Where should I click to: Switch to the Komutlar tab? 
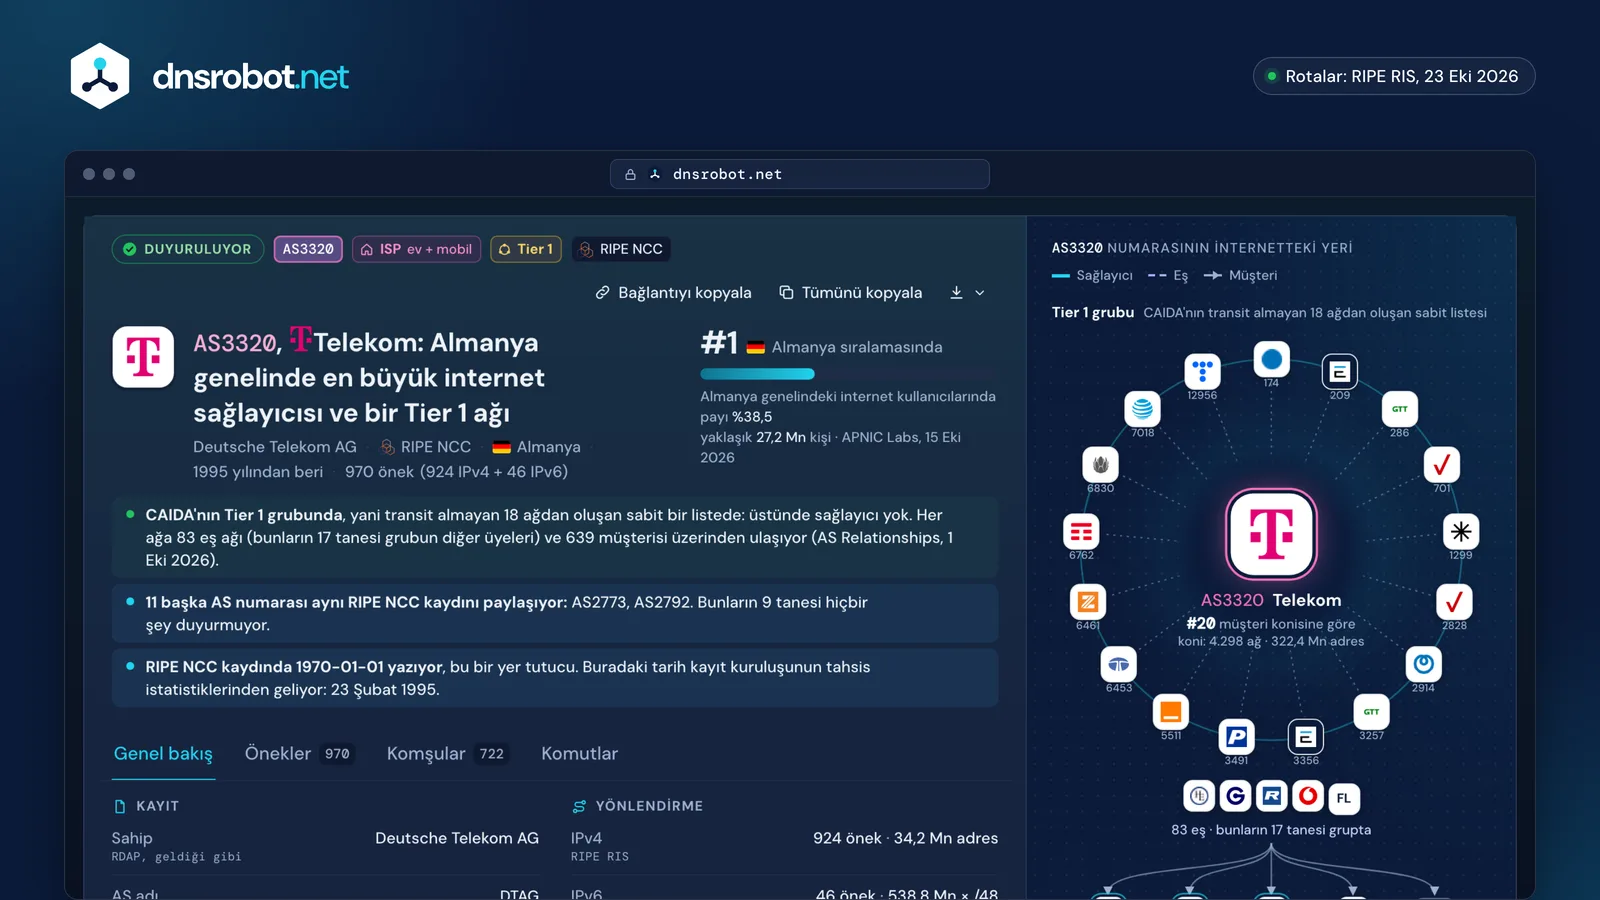(579, 754)
